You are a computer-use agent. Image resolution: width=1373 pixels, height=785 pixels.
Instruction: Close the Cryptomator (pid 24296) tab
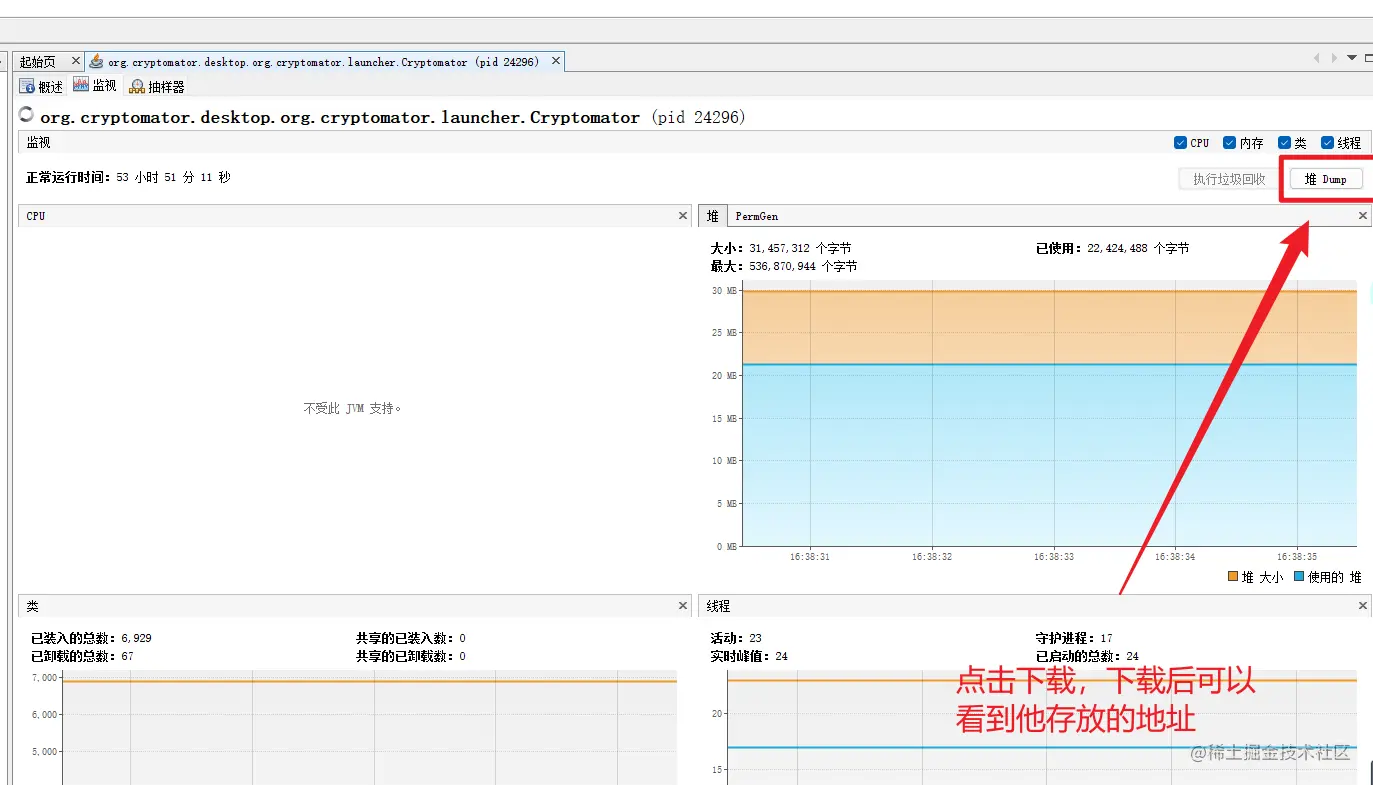pos(556,61)
